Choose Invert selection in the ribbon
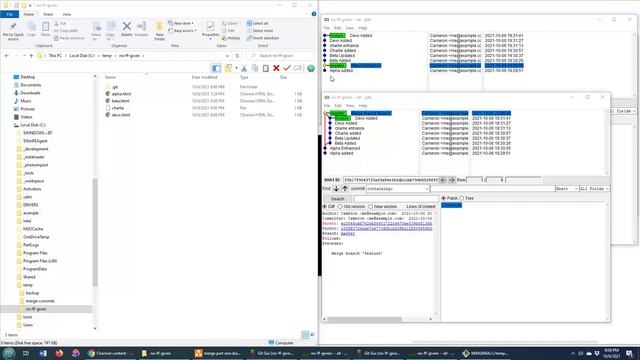The height and width of the screenshot is (360, 640). click(x=263, y=38)
